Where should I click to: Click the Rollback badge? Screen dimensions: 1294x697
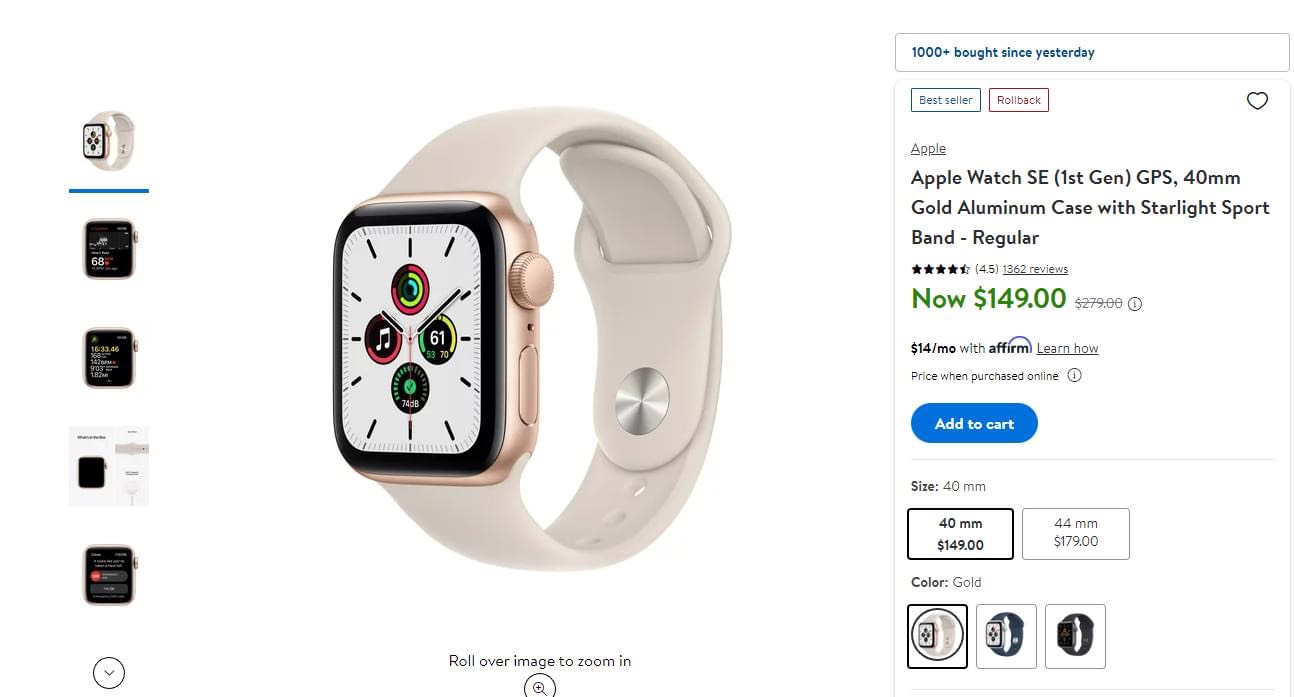1019,100
